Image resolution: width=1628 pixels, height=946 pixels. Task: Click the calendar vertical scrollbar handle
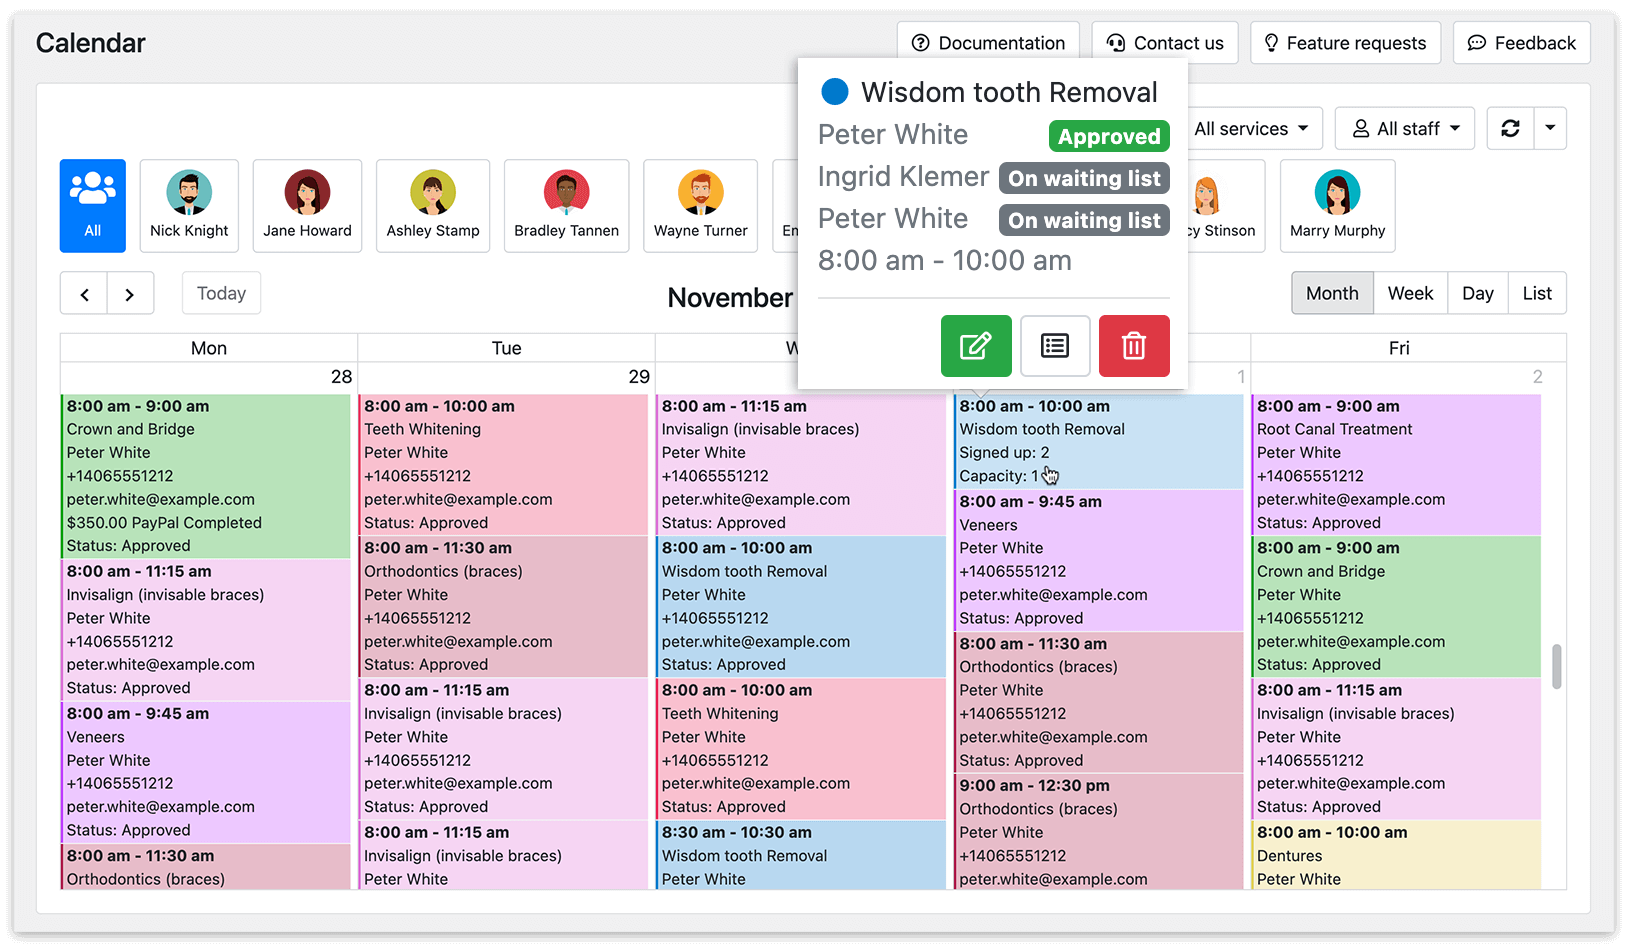[1556, 666]
